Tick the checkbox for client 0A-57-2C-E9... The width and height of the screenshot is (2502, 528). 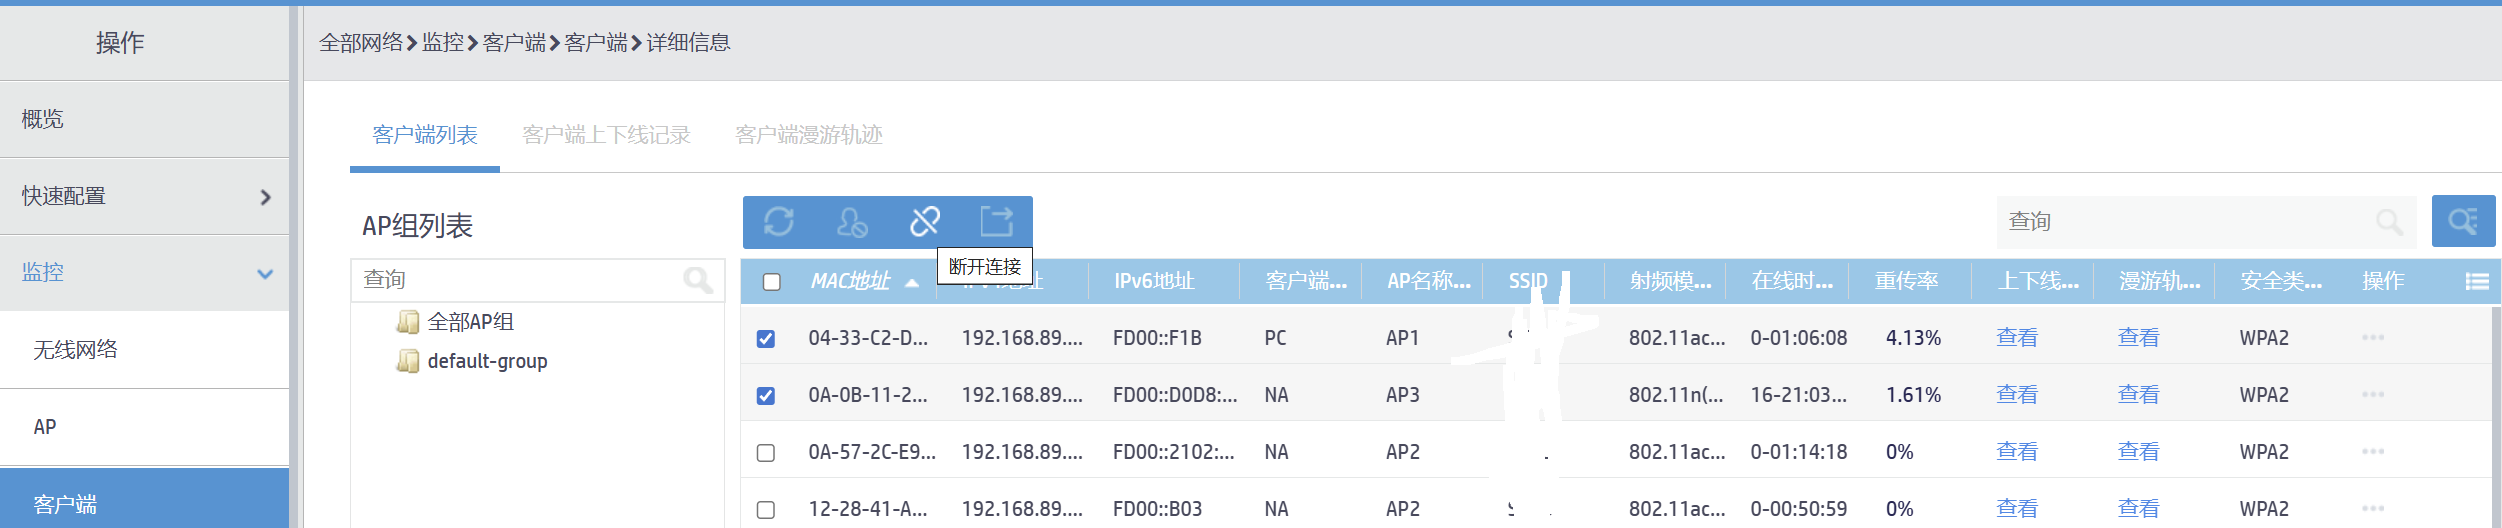(766, 453)
